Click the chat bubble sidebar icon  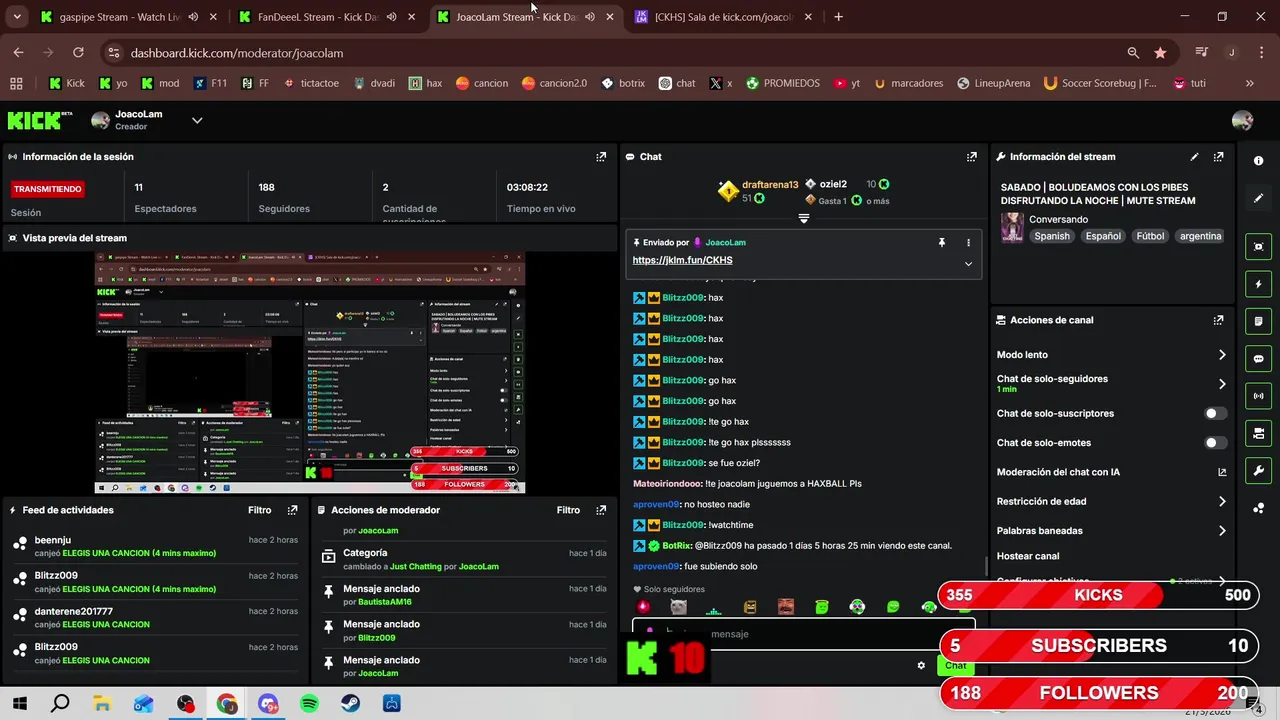(x=1258, y=359)
